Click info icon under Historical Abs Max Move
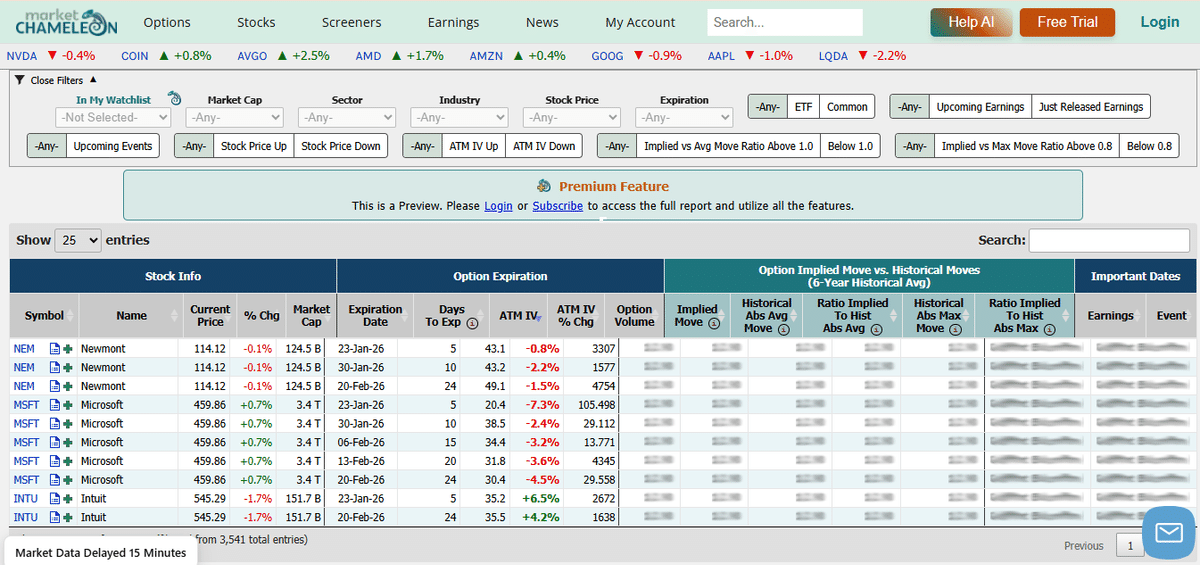The height and width of the screenshot is (565, 1200). pyautogui.click(x=953, y=328)
